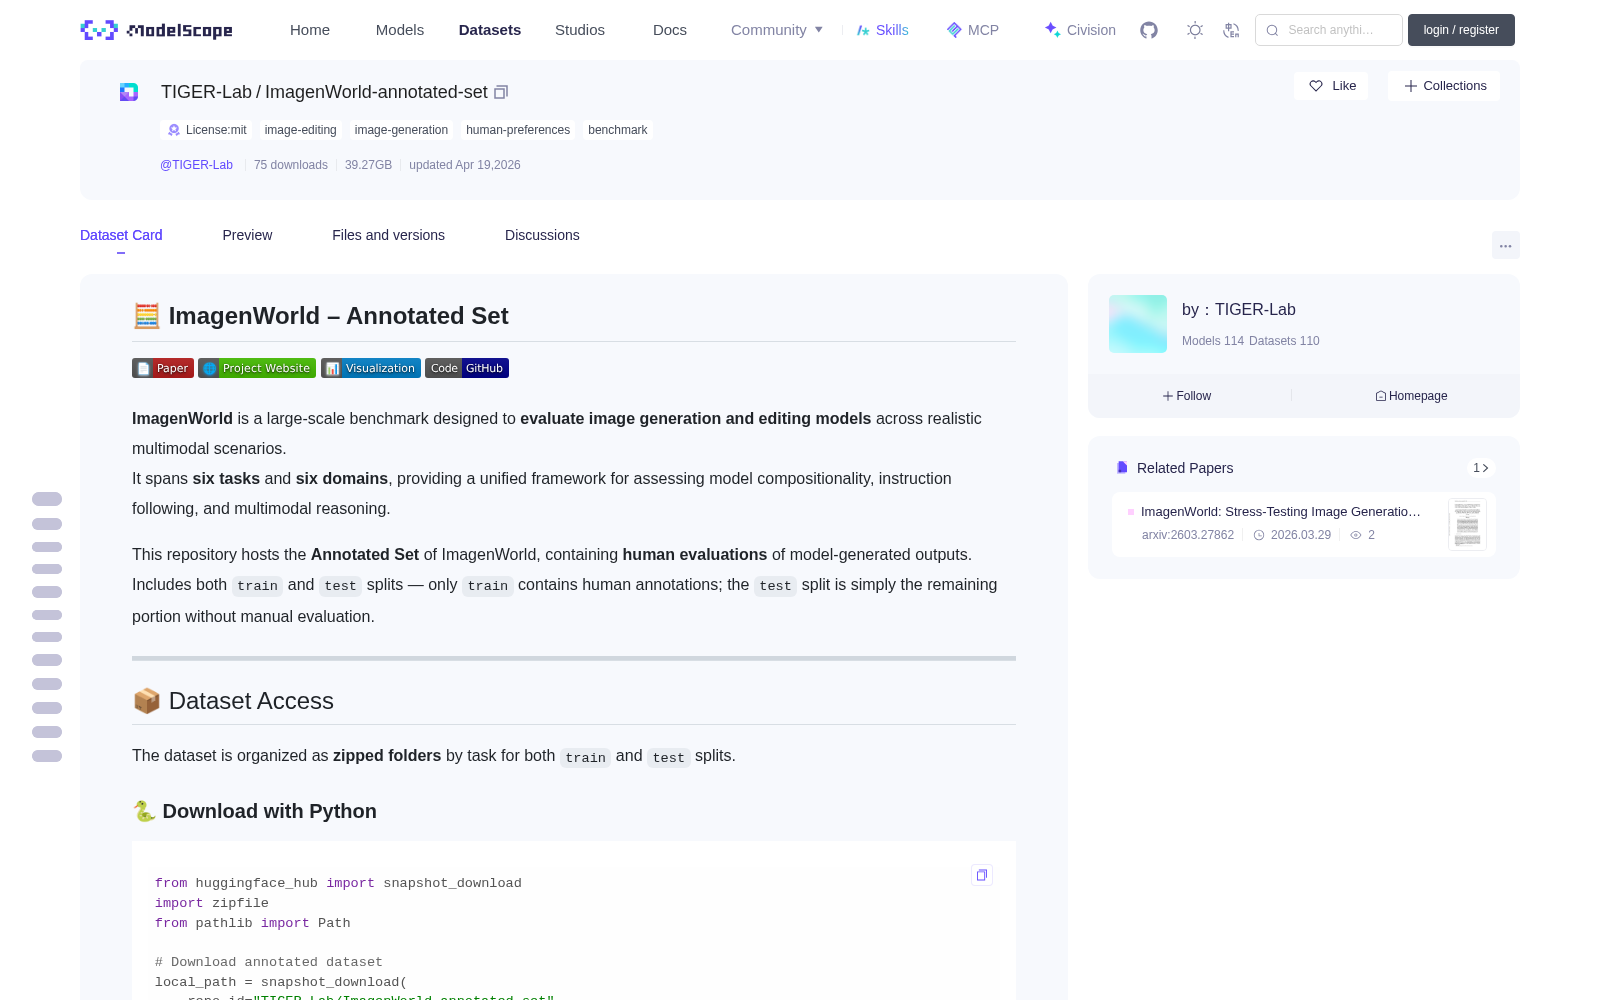Image resolution: width=1600 pixels, height=1000 pixels.
Task: Open Skills from the top navigation
Action: pos(883,30)
